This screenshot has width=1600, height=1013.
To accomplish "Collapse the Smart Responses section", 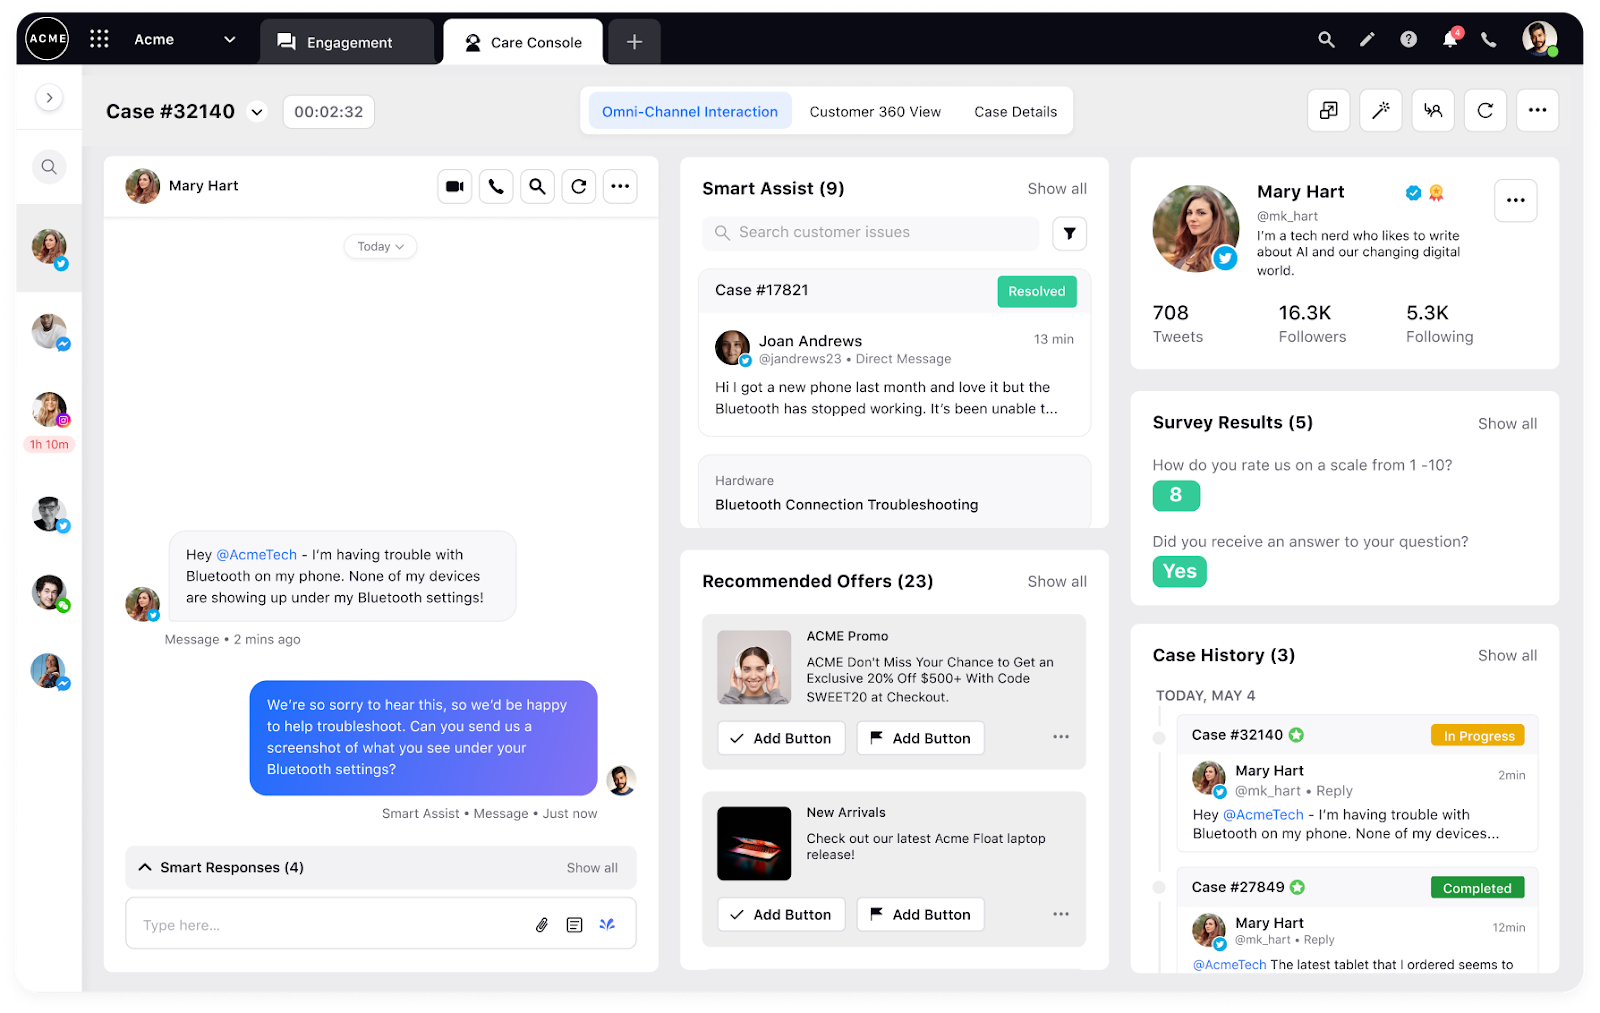I will tap(145, 867).
